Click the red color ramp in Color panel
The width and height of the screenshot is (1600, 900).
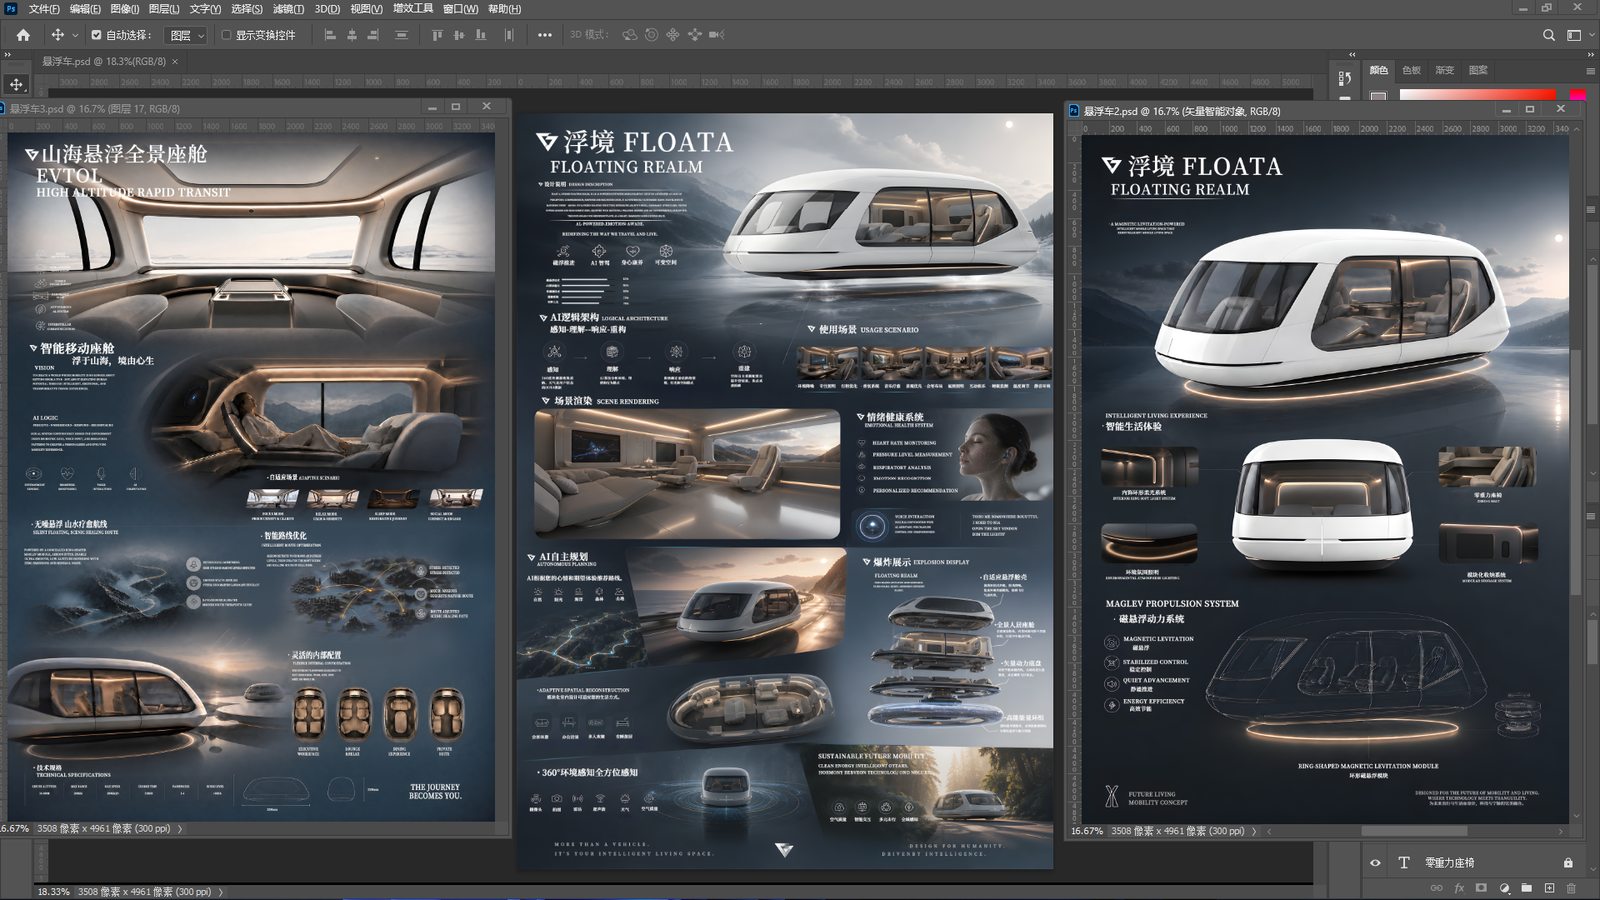pyautogui.click(x=1478, y=94)
